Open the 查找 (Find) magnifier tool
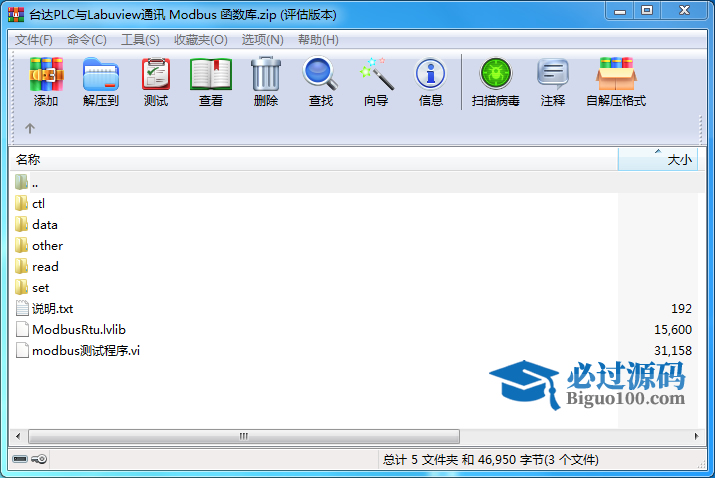 tap(321, 73)
